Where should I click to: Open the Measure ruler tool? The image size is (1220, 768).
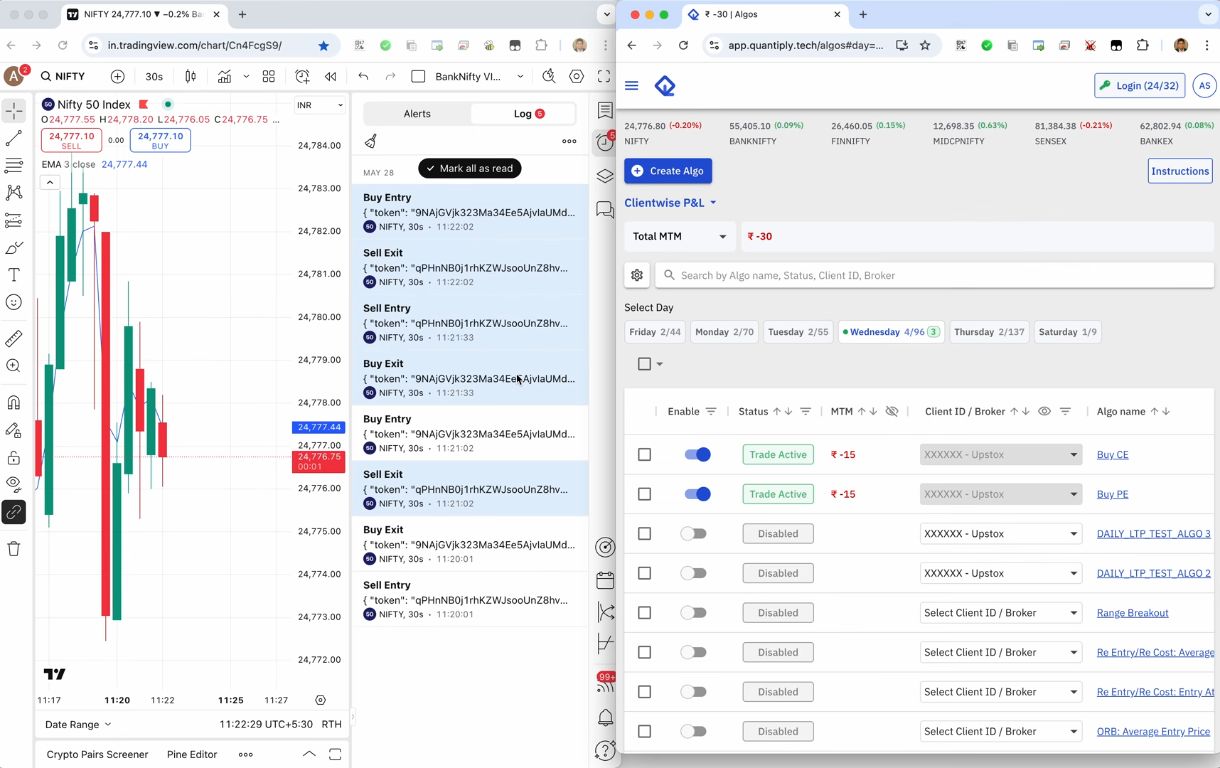14,340
